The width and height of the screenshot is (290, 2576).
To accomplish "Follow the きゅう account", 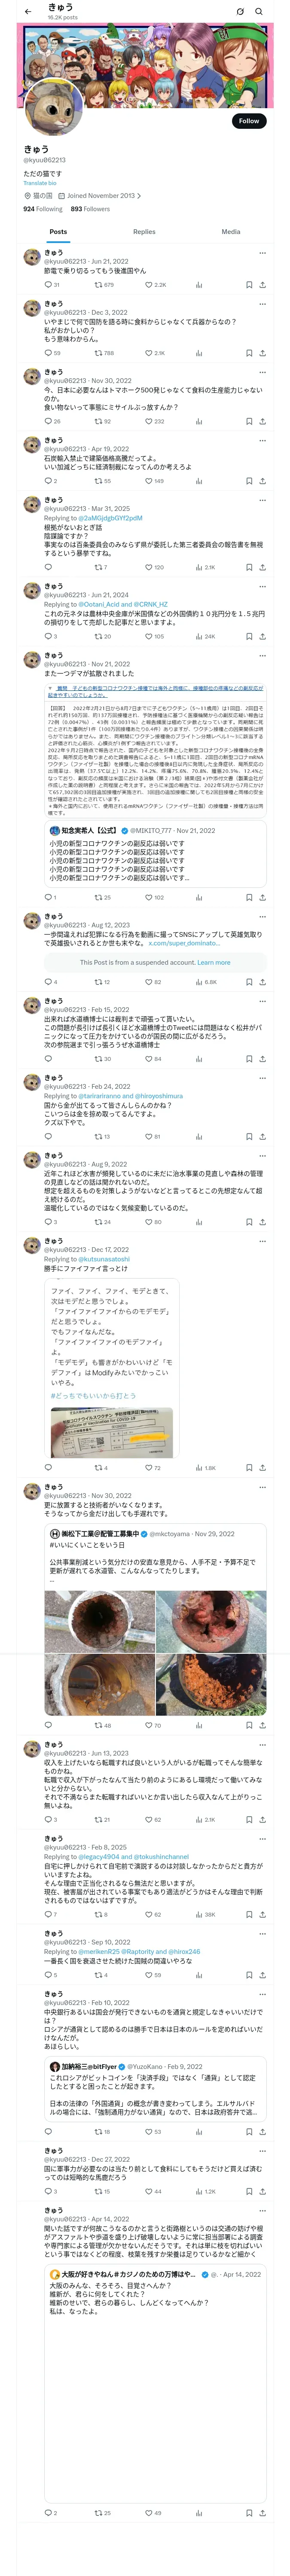I will coord(248,120).
